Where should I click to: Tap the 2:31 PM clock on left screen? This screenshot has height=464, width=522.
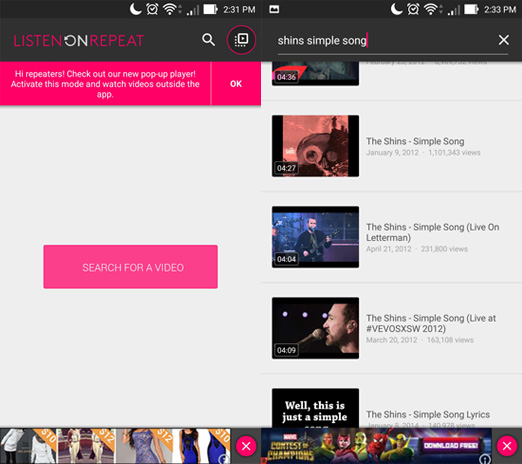point(239,10)
